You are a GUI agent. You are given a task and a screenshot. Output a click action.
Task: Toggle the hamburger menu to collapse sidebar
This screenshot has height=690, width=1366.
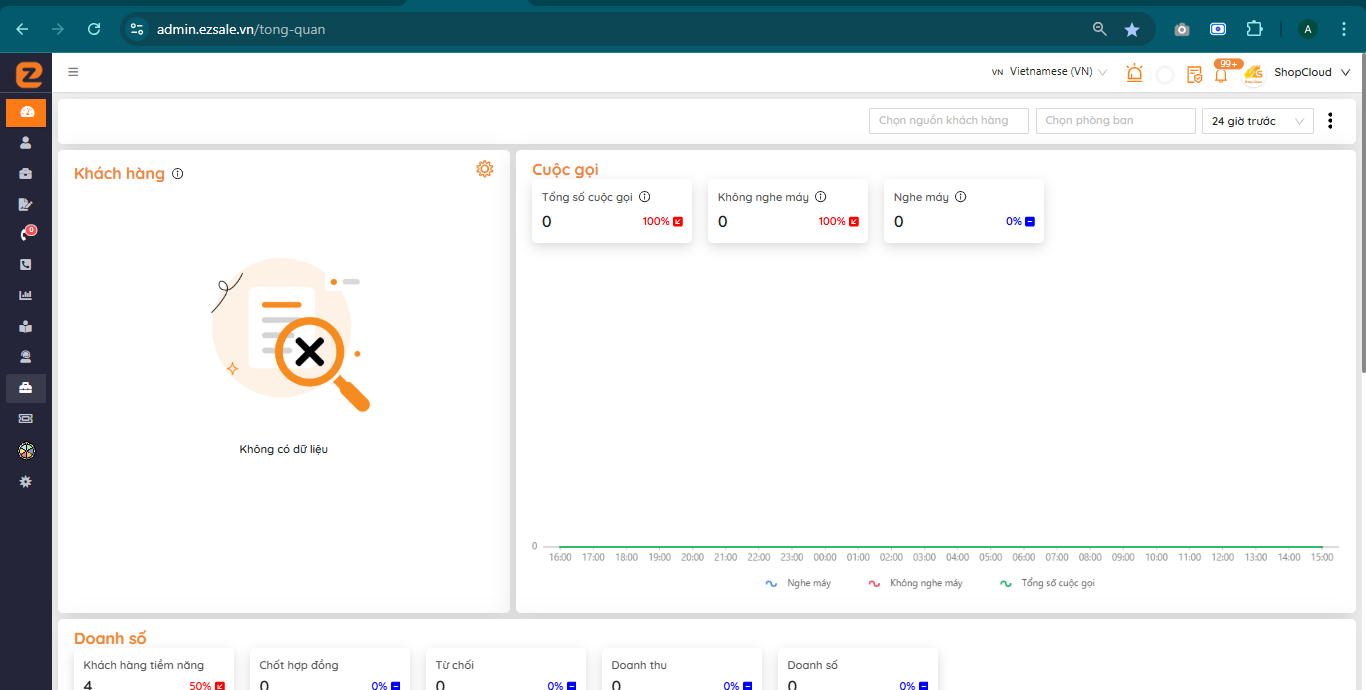[x=73, y=72]
